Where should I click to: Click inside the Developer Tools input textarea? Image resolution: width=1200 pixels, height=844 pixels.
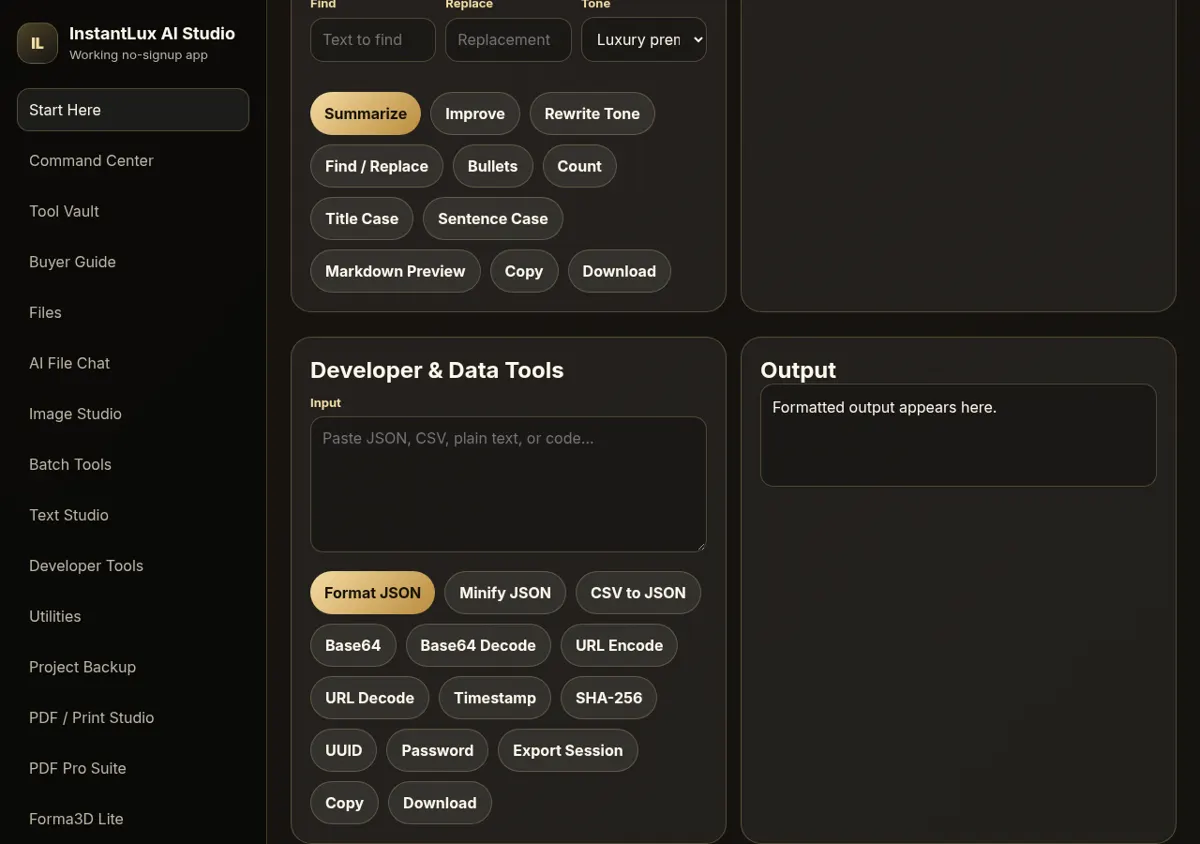click(x=508, y=484)
